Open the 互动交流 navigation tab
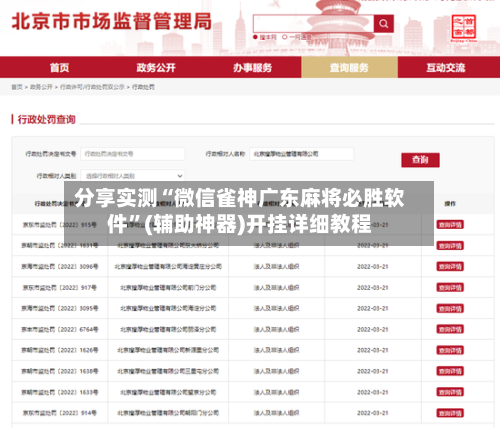The height and width of the screenshot is (428, 500). pyautogui.click(x=446, y=68)
